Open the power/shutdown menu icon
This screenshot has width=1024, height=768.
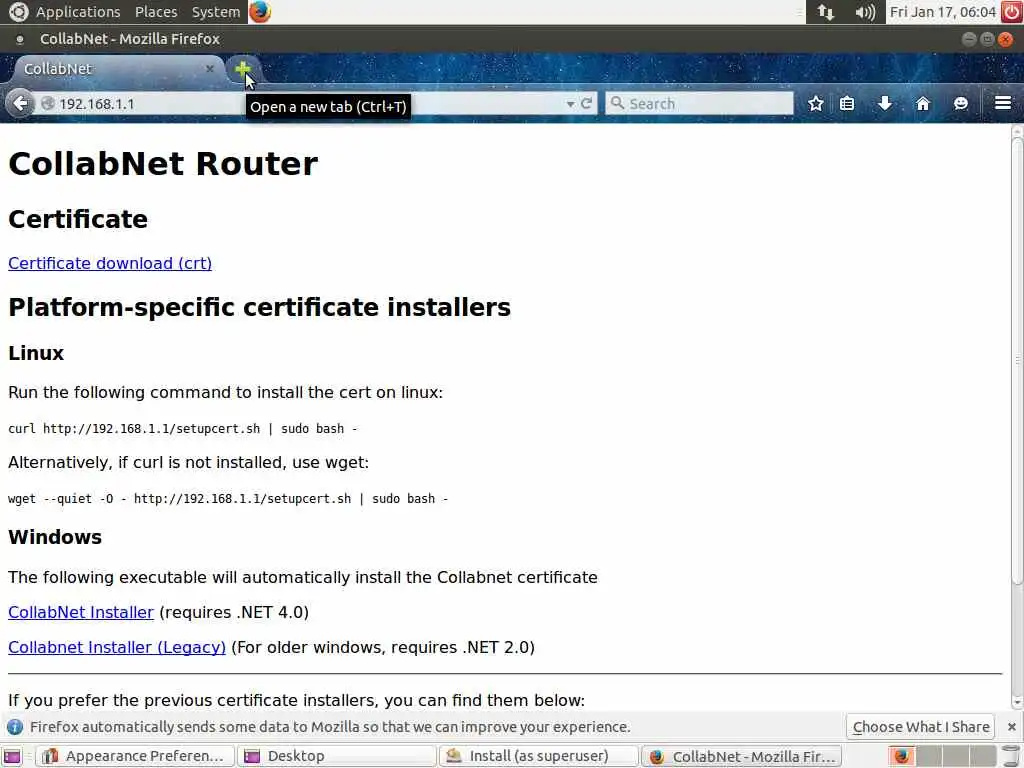[1012, 12]
